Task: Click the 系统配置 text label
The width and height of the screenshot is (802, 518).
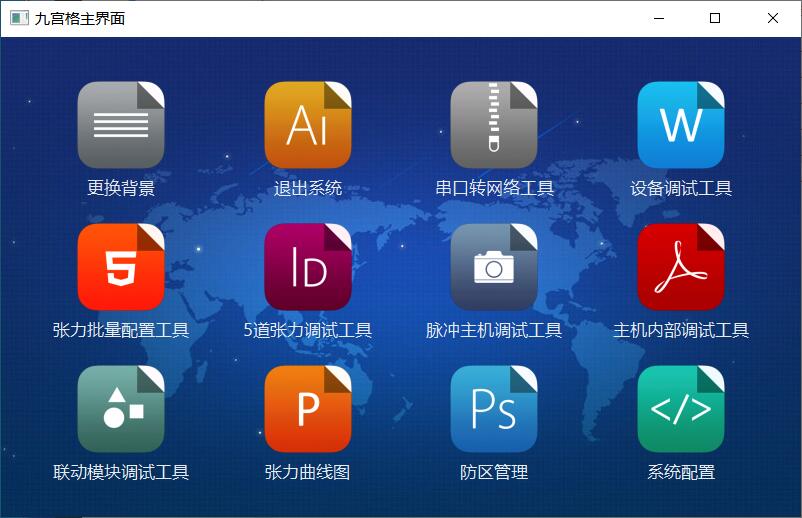Action: 681,472
